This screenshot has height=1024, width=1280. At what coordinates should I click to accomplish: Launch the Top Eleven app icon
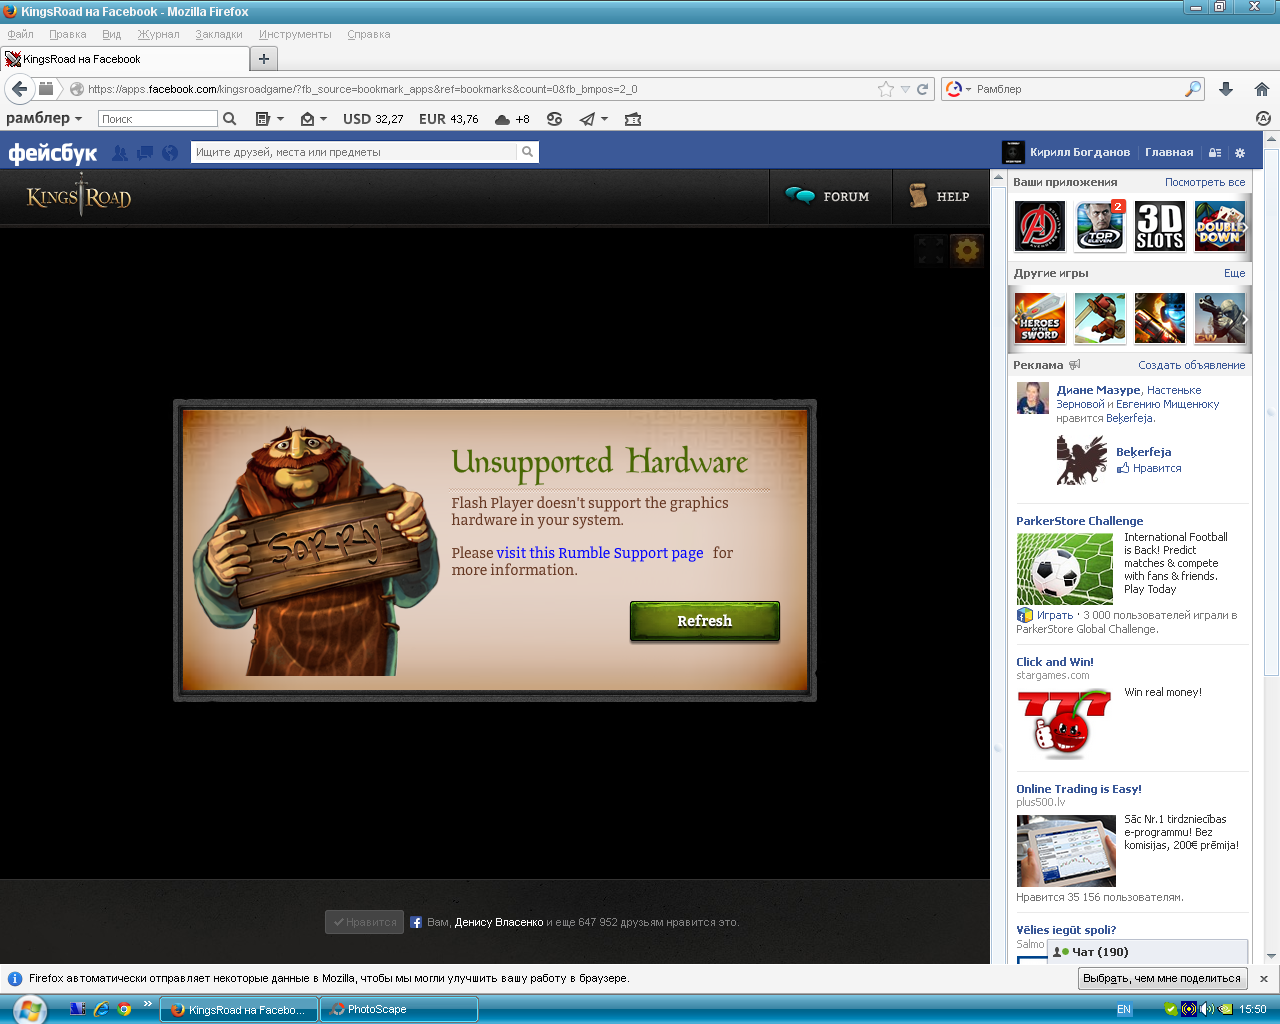(x=1100, y=225)
